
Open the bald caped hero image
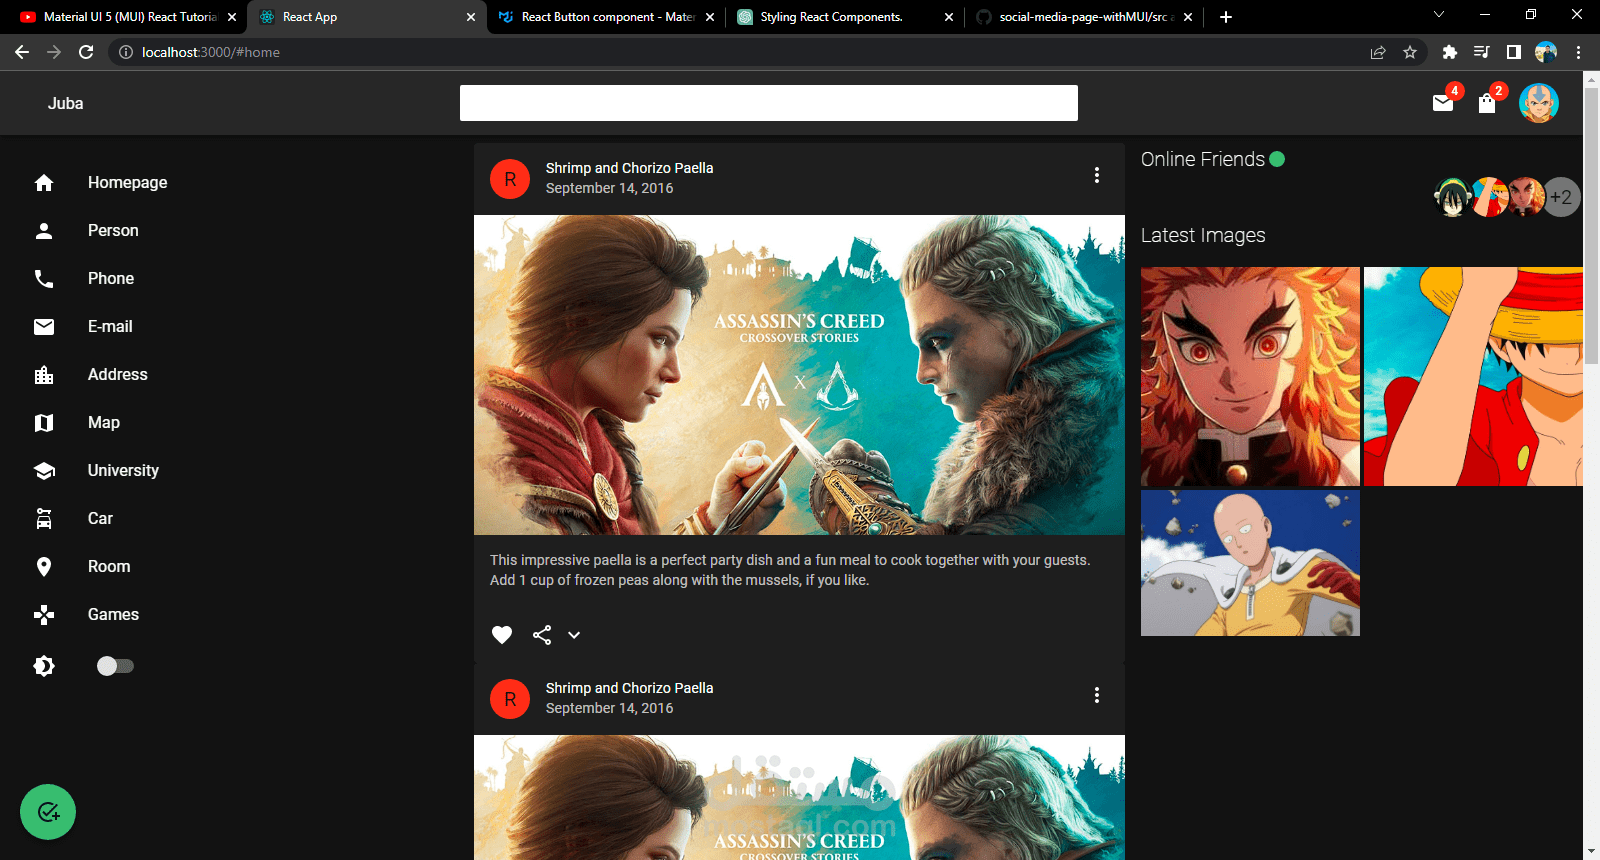tap(1250, 563)
